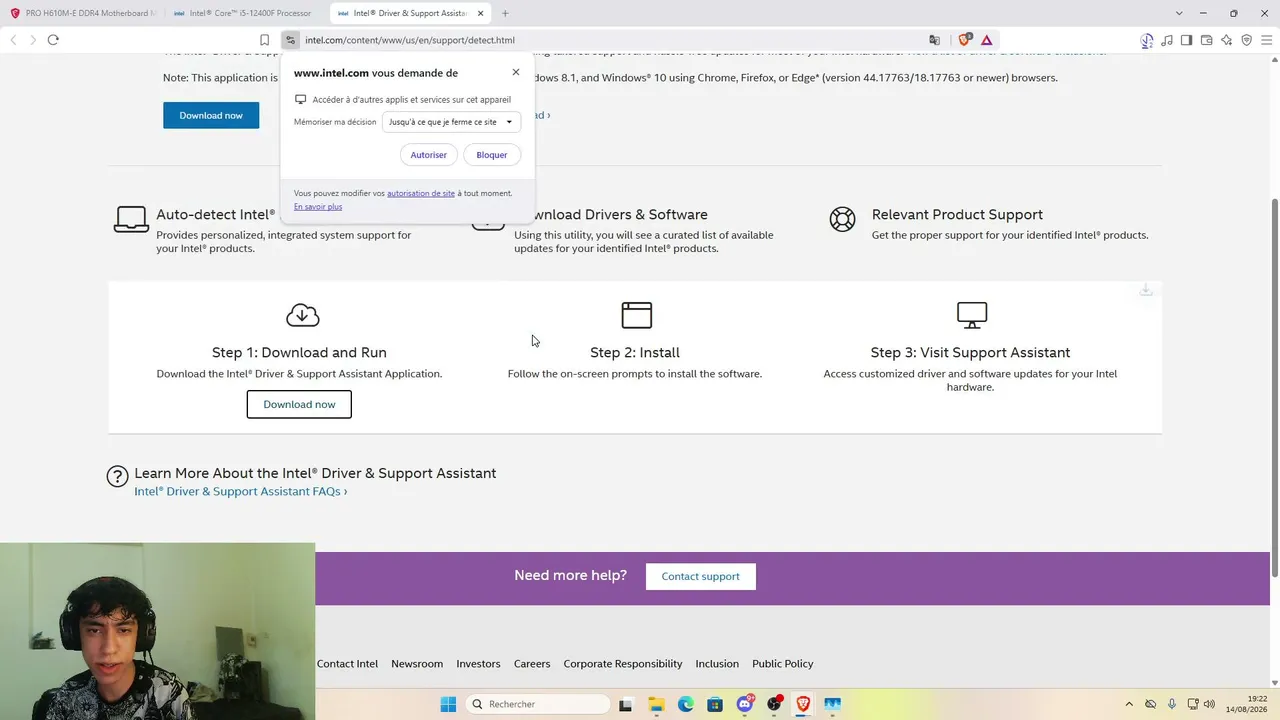Click the address bar URL field
The height and width of the screenshot is (720, 1280).
[x=610, y=40]
